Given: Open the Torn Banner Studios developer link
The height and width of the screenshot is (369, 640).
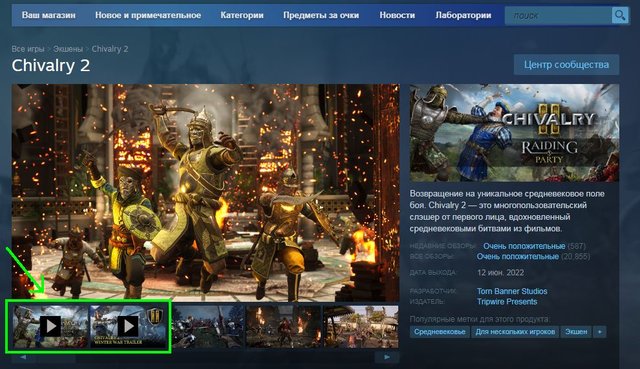Looking at the screenshot, I should tap(512, 291).
